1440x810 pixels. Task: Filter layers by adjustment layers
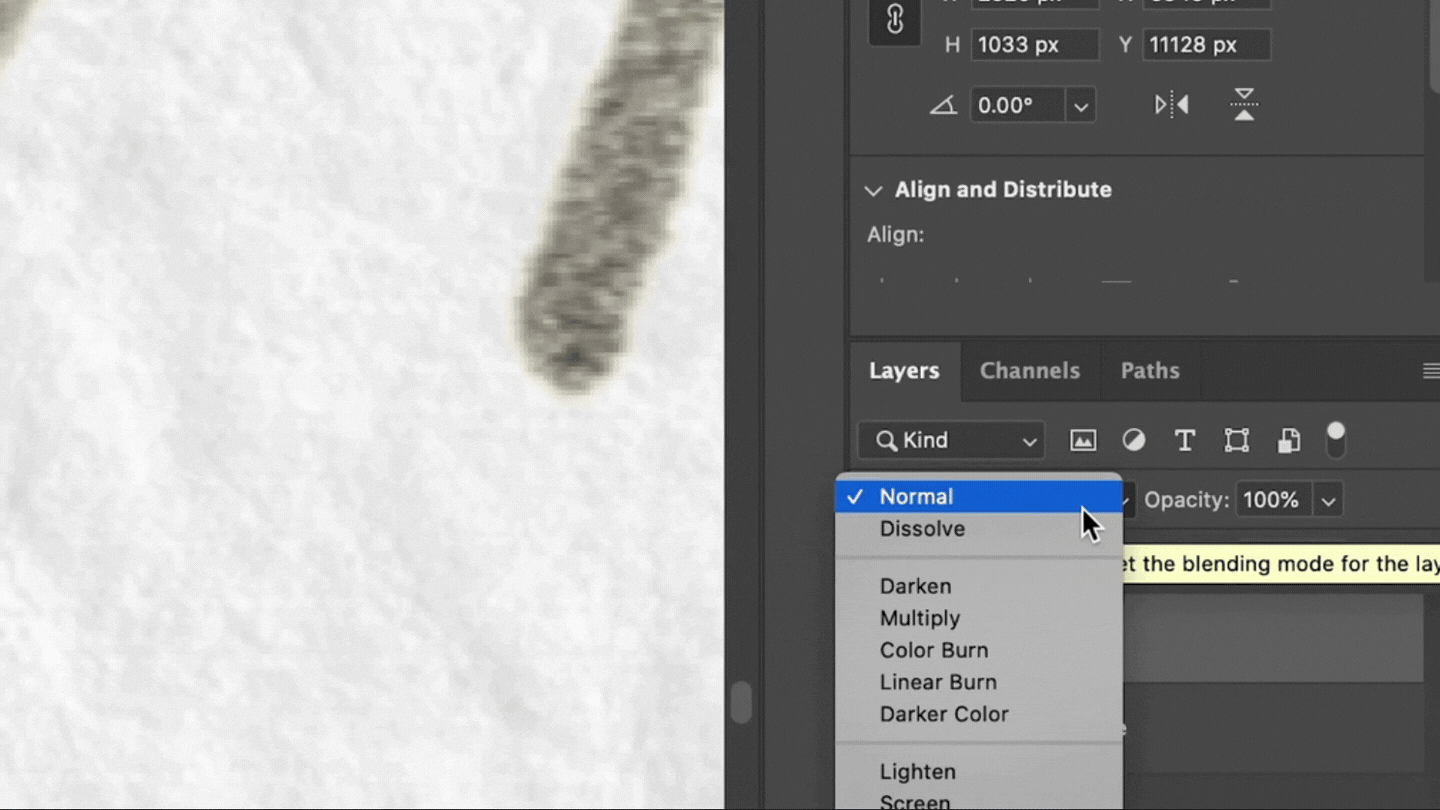tap(1134, 440)
